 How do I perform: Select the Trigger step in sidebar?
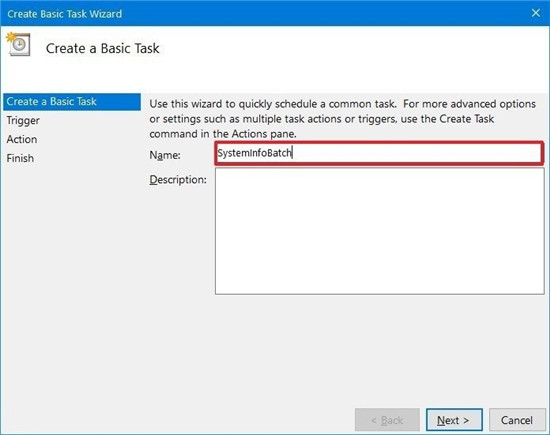23,120
